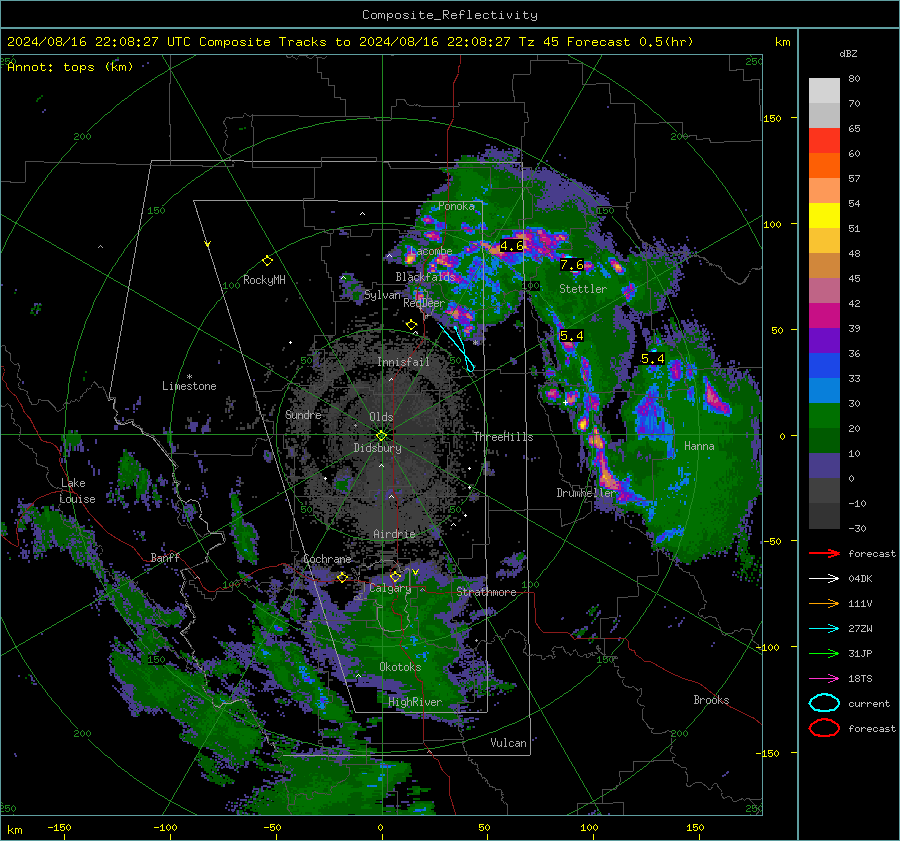Click the Ponoka town label
Image resolution: width=900 pixels, height=841 pixels.
click(456, 206)
